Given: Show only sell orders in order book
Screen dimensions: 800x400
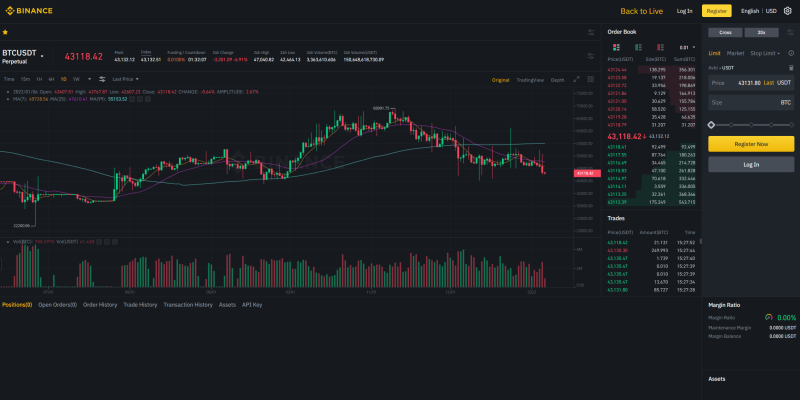Looking at the screenshot, I should (x=660, y=47).
